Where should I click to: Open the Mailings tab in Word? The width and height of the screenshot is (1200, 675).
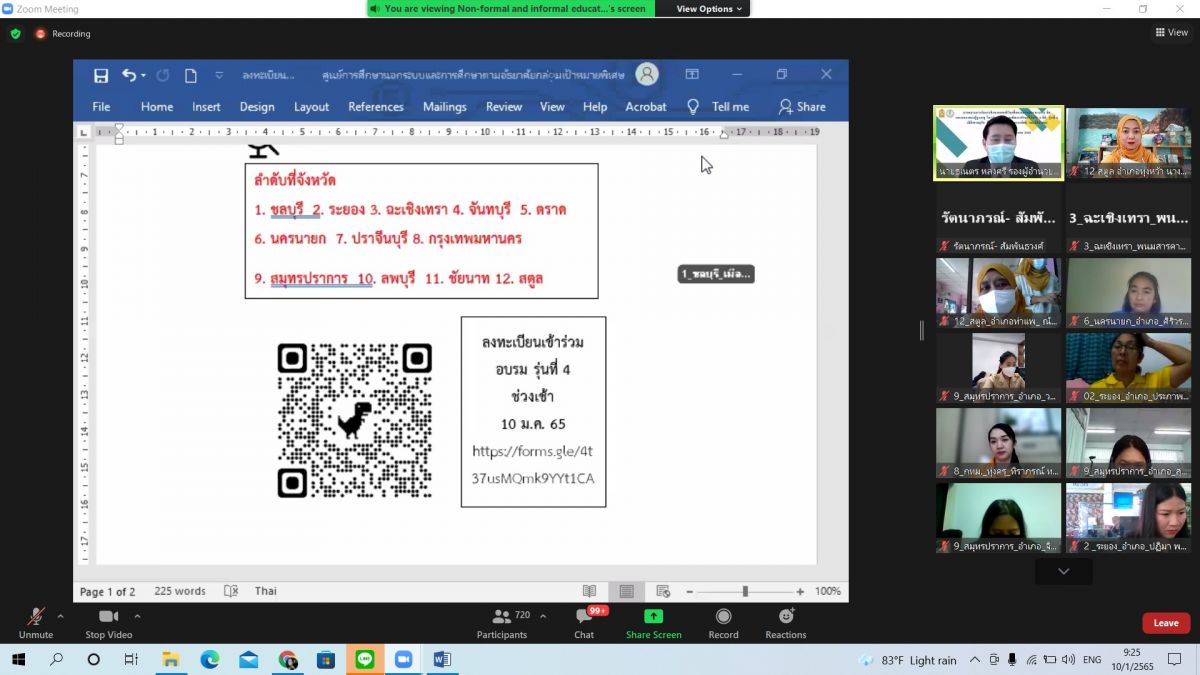click(444, 107)
